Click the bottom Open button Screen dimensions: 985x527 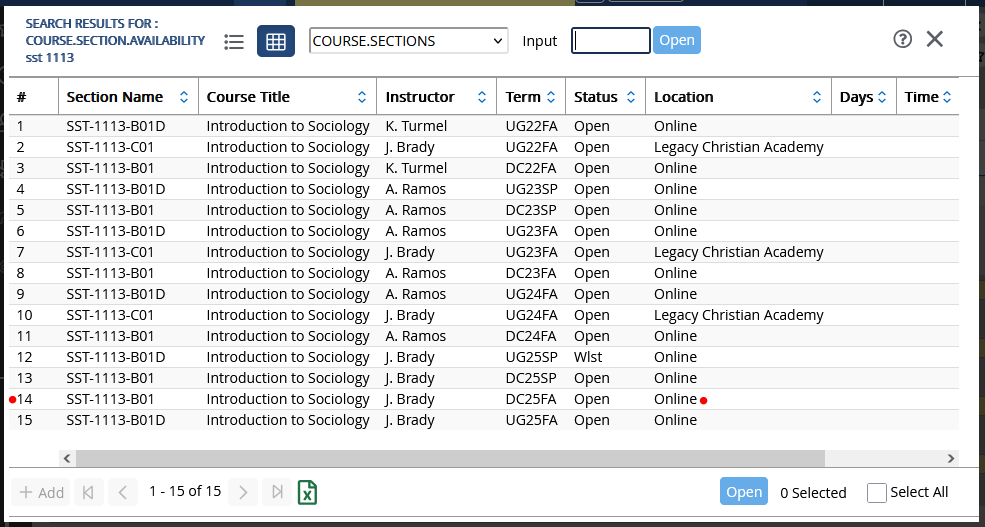(x=744, y=492)
